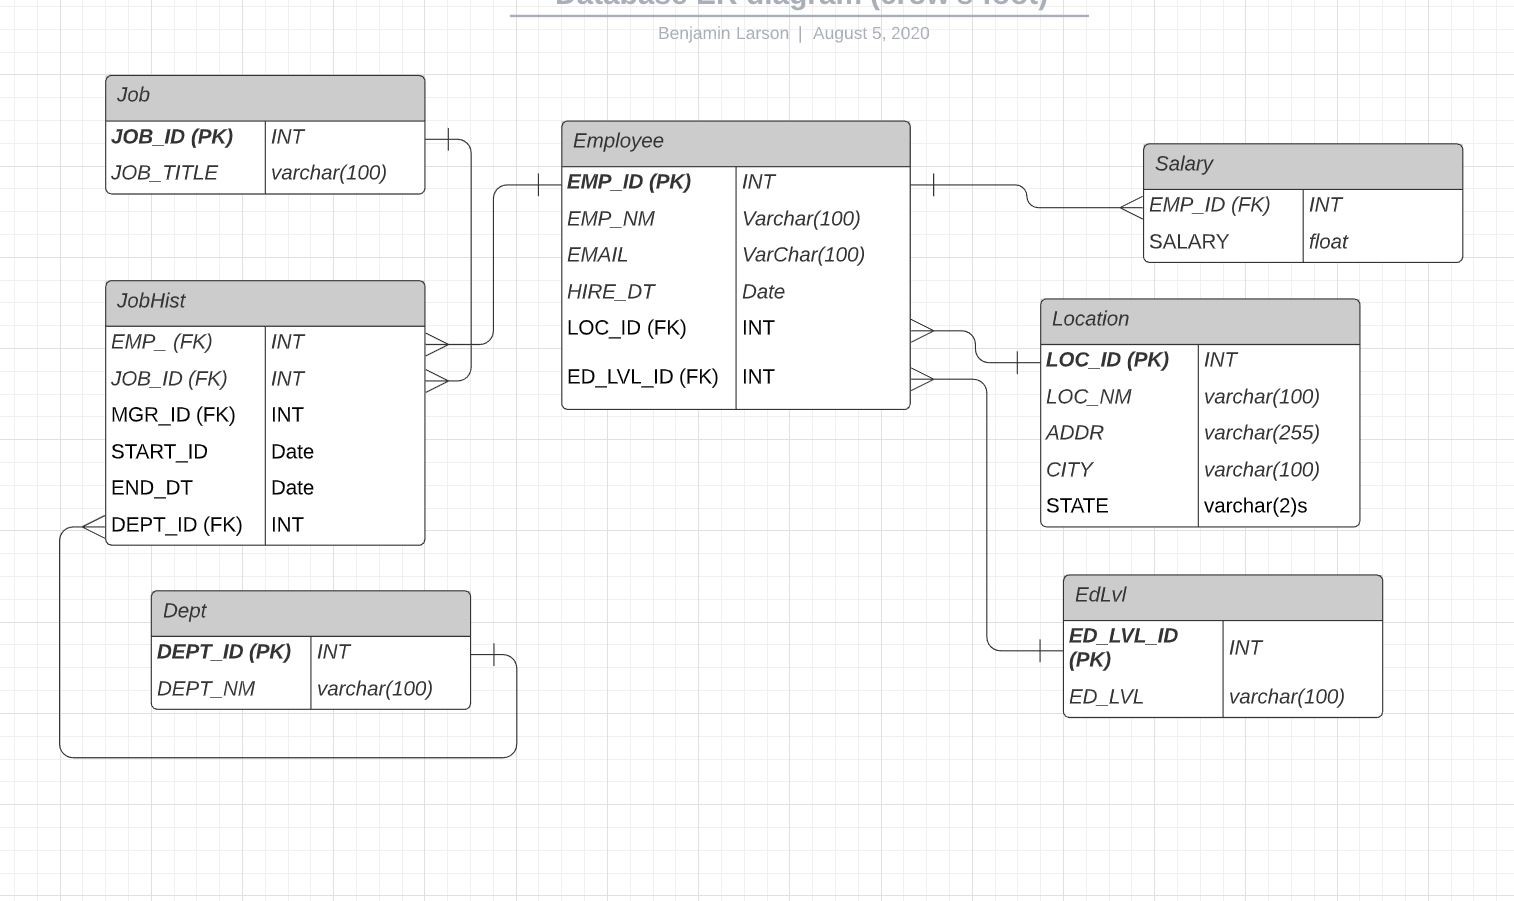Click the JobHist table header
Screen dimensions: 1514x901
pyautogui.click(x=265, y=301)
